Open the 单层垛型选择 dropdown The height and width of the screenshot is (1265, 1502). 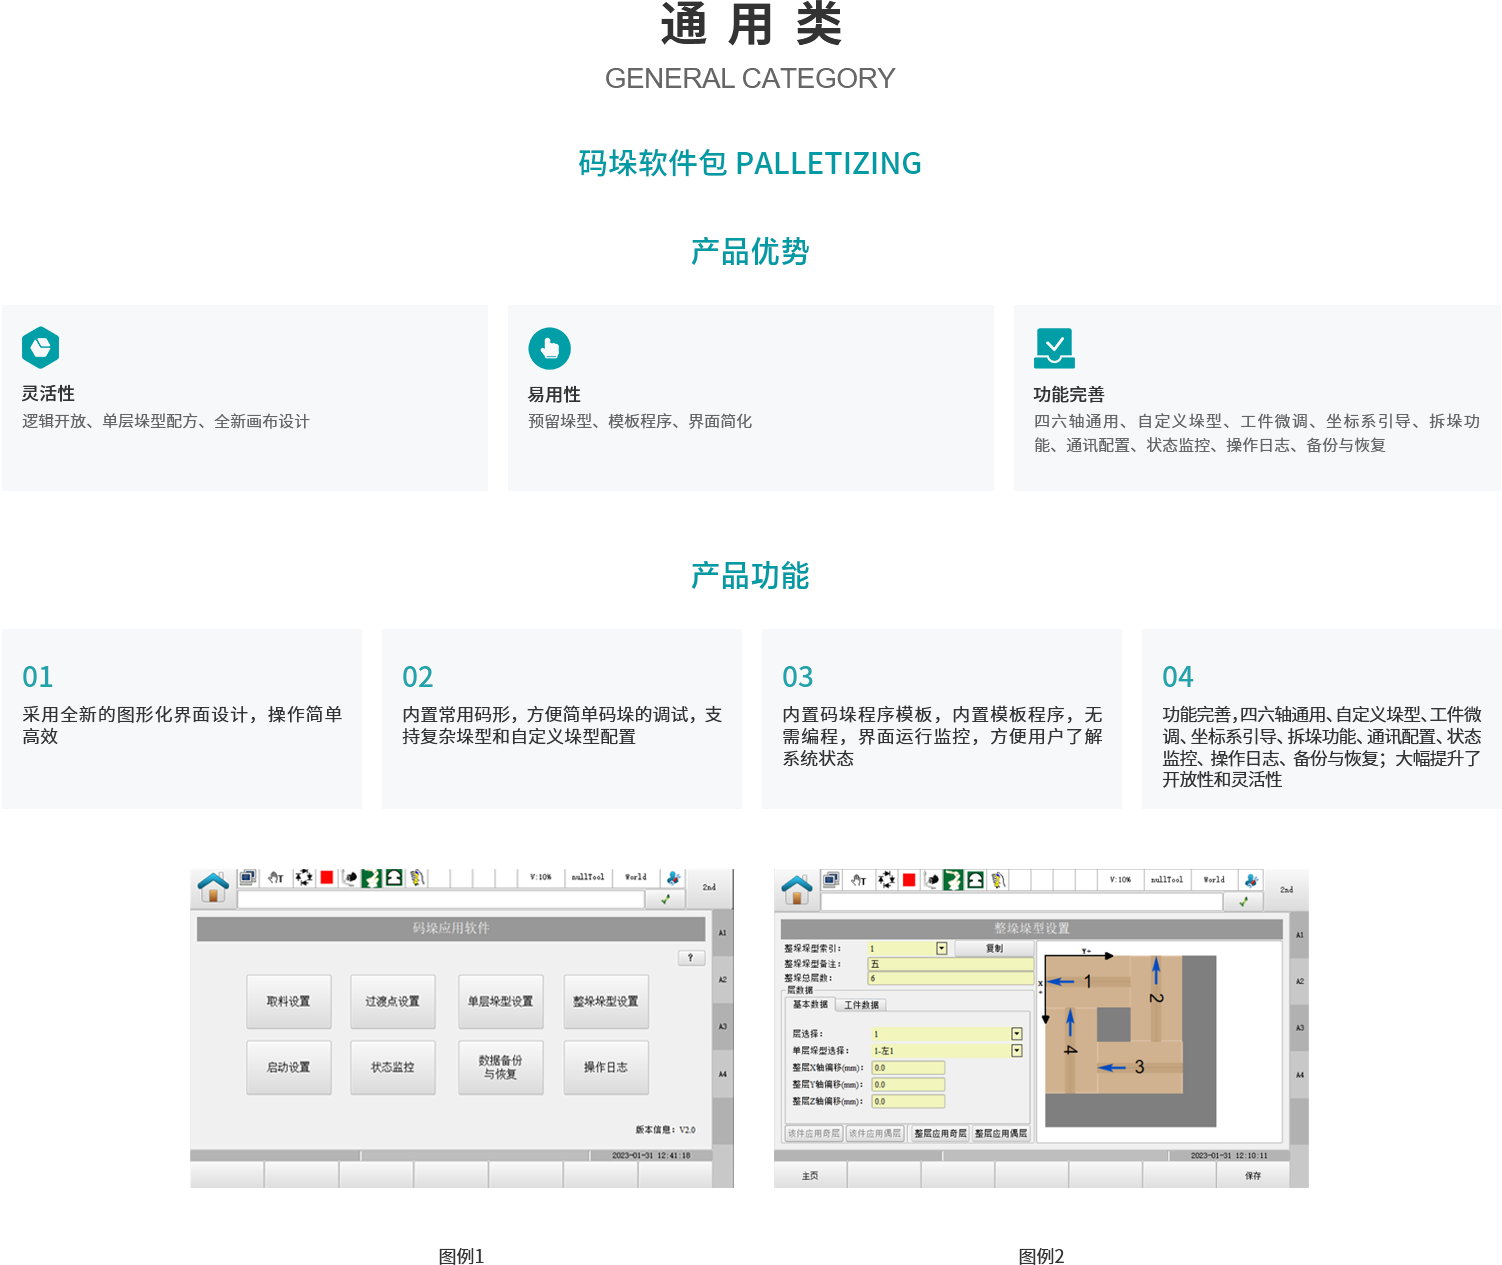[x=1017, y=1051]
